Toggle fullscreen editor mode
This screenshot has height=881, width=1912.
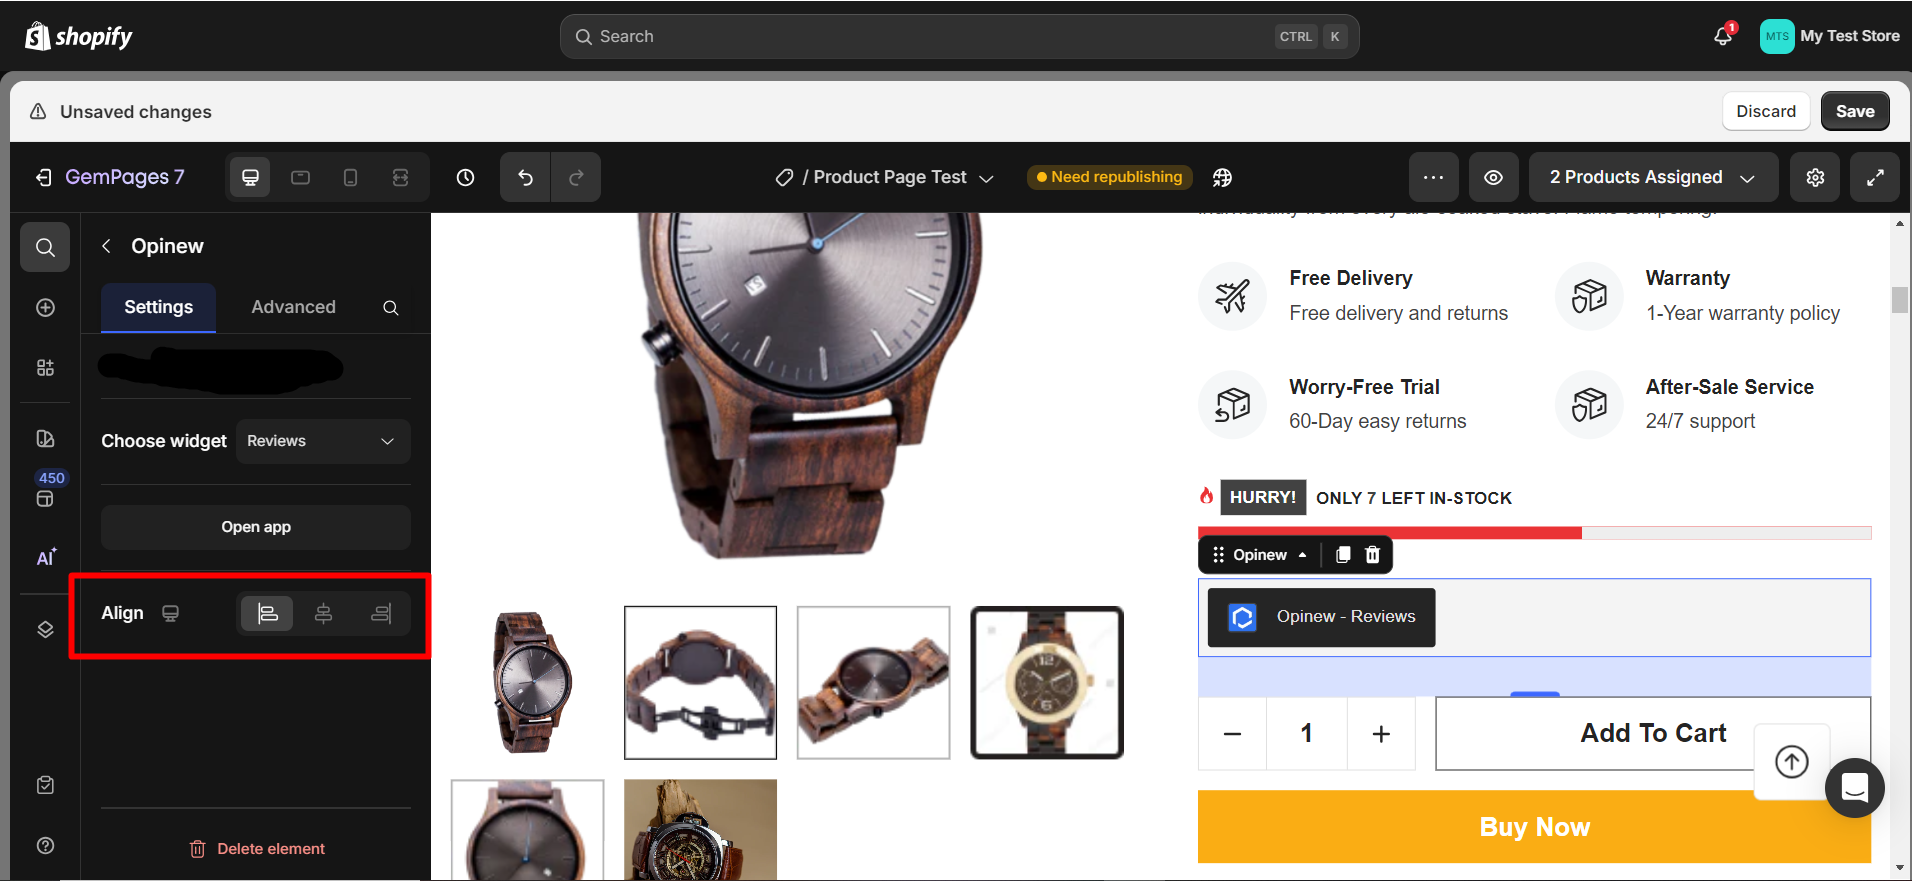point(1875,177)
